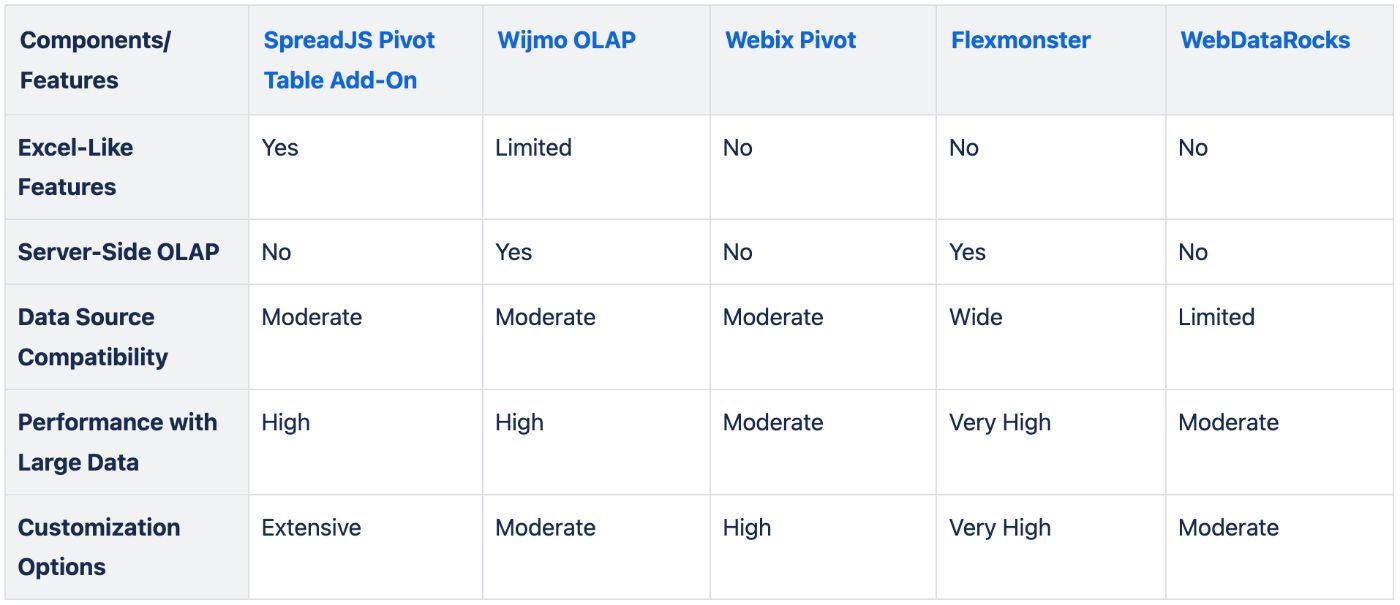Select the Server-Side OLAP row label
Image resolution: width=1400 pixels, height=605 pixels.
pyautogui.click(x=118, y=252)
